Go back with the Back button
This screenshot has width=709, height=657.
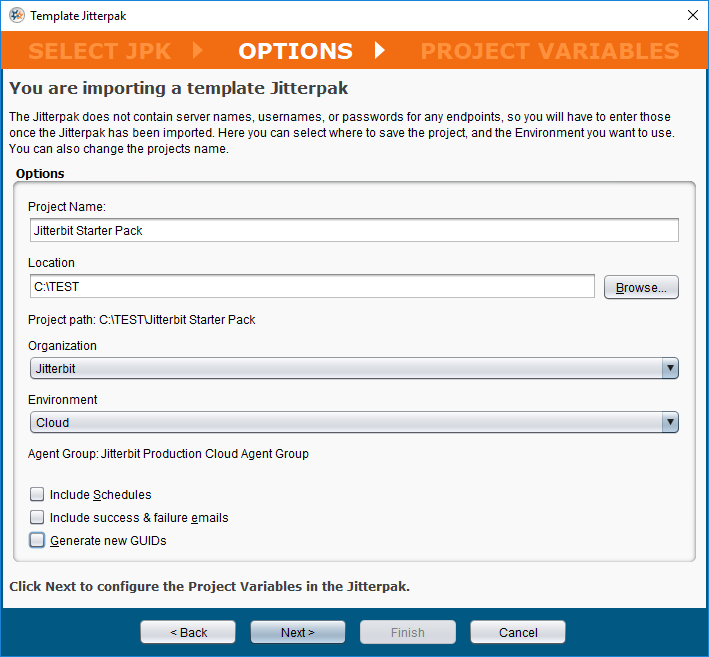[x=188, y=632]
